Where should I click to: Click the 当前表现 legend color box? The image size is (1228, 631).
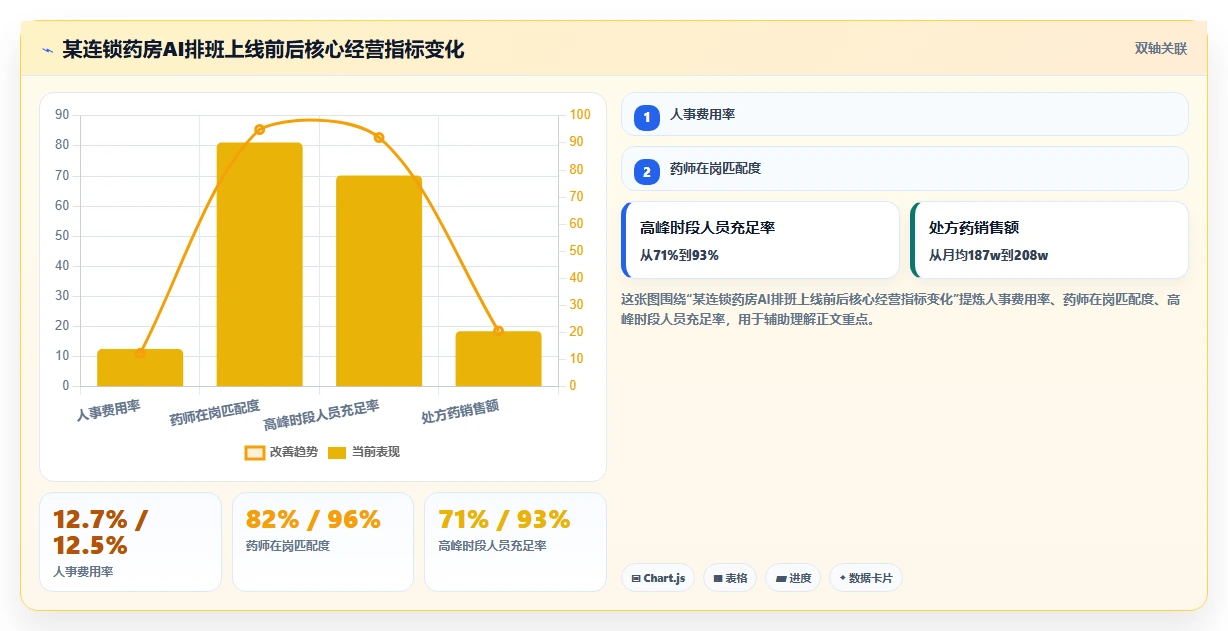tap(338, 452)
